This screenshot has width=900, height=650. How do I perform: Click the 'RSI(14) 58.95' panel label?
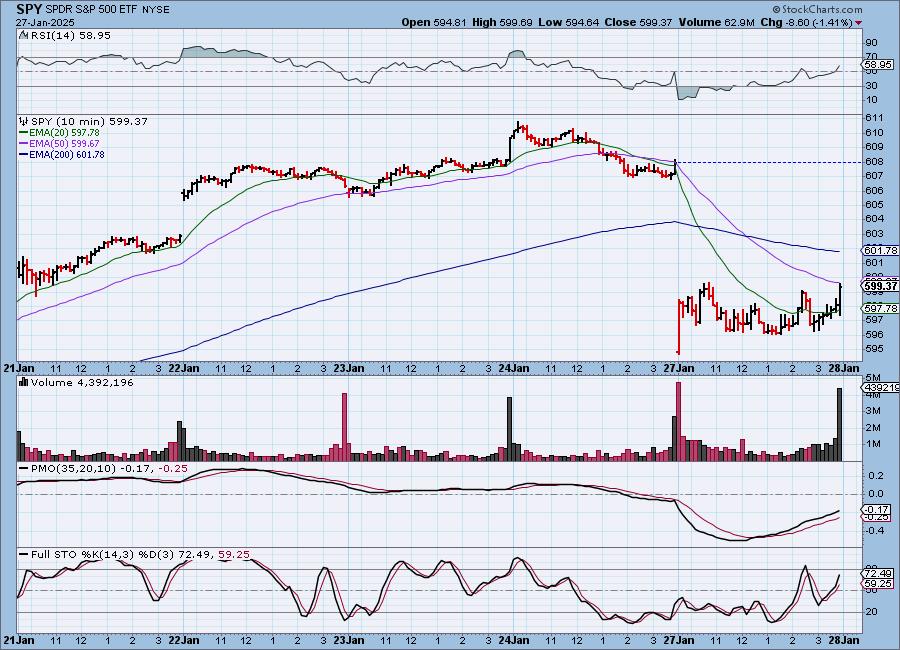coord(71,35)
